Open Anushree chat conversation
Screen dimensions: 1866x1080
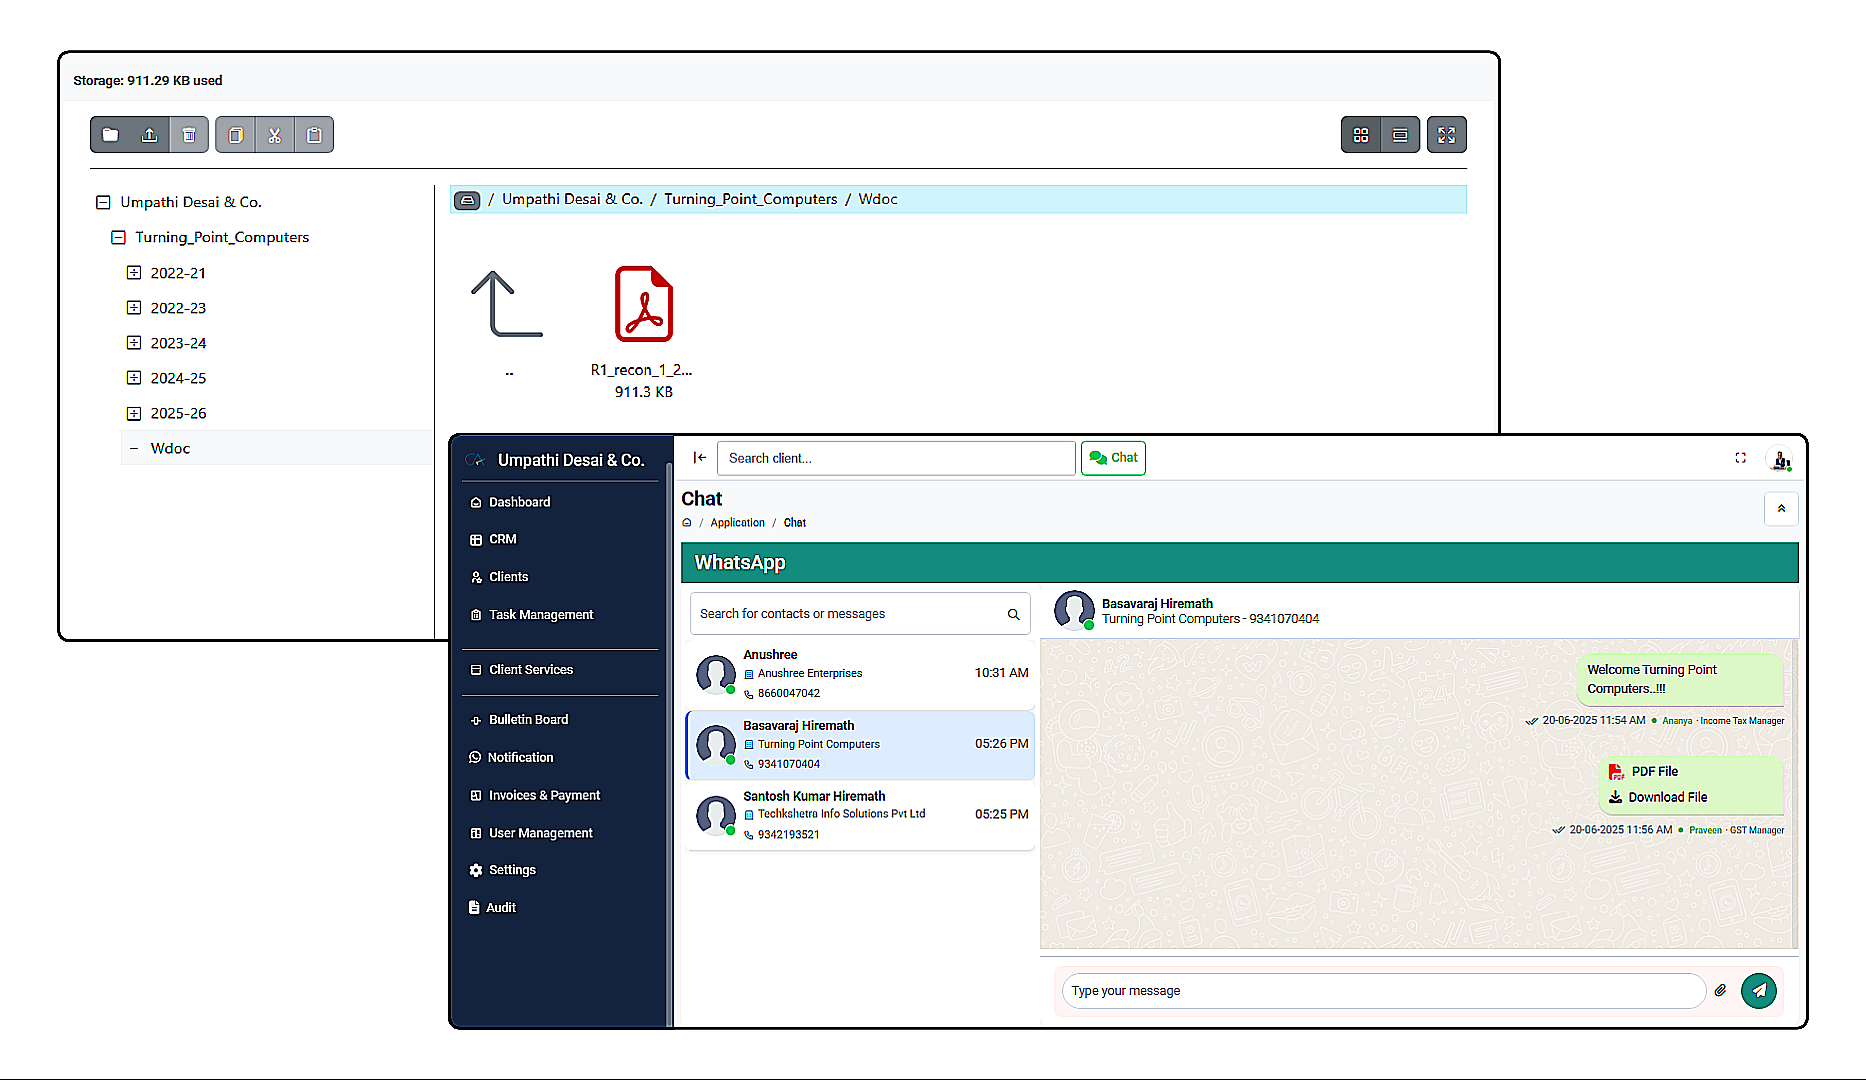coord(860,674)
